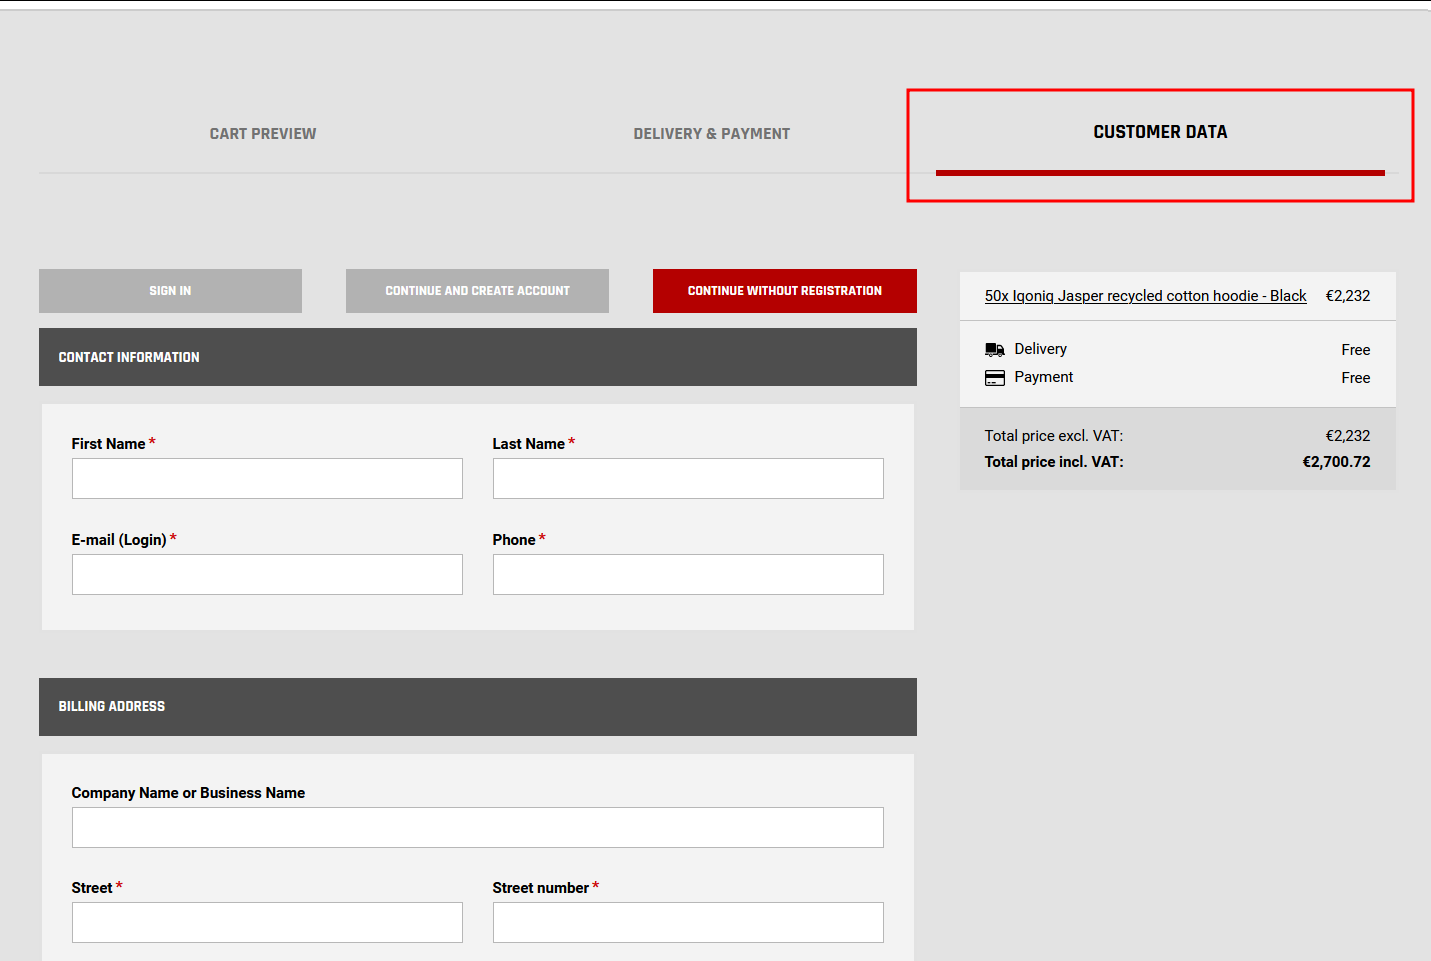Focus the Last Name input field
The image size is (1431, 961).
[688, 478]
